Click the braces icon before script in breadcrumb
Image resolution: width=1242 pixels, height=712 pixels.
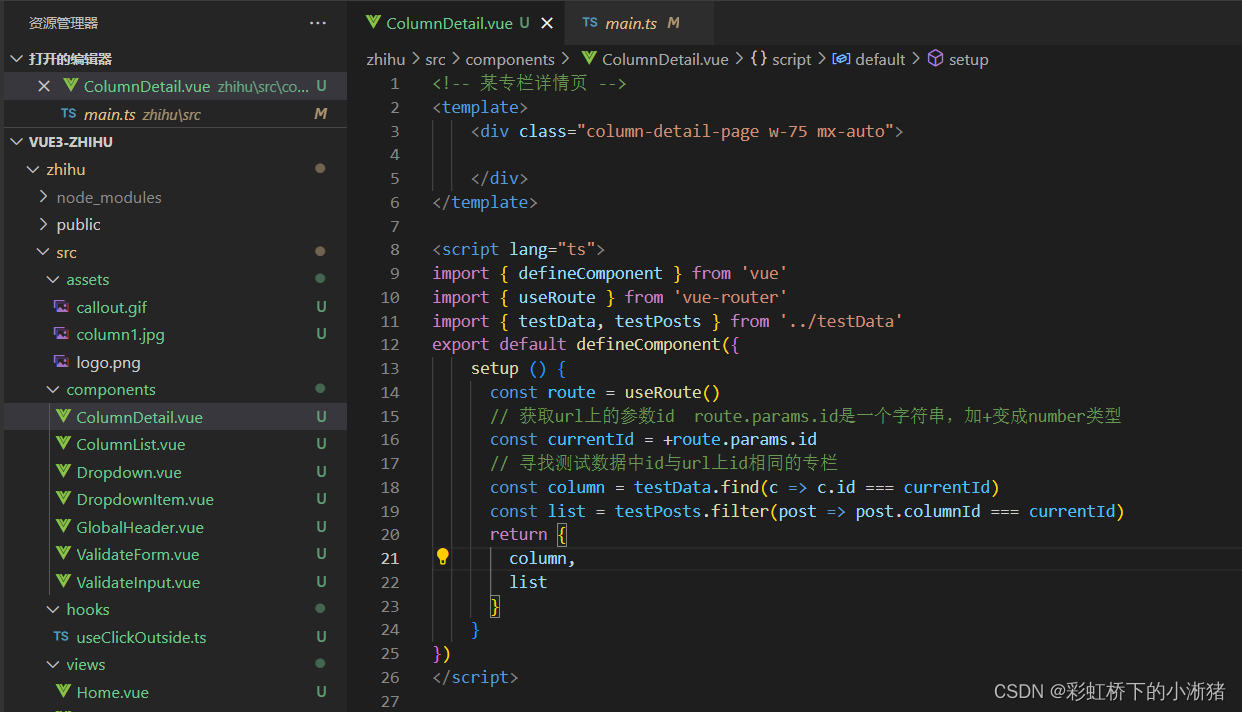[758, 59]
